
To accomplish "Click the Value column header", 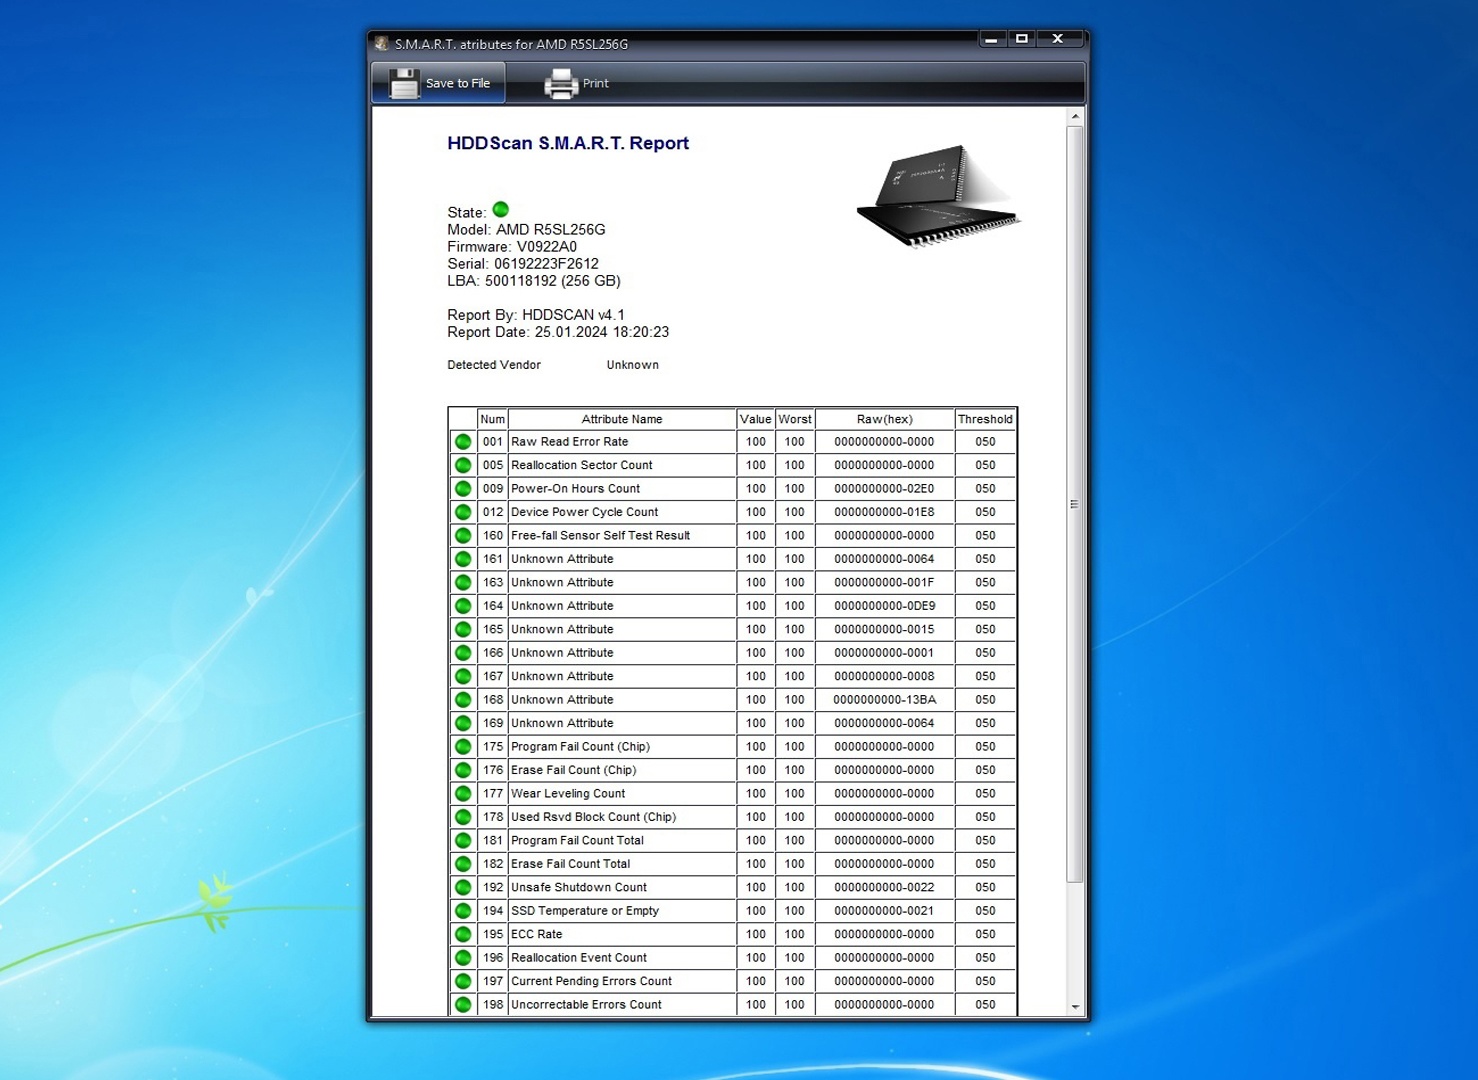I will tap(755, 419).
